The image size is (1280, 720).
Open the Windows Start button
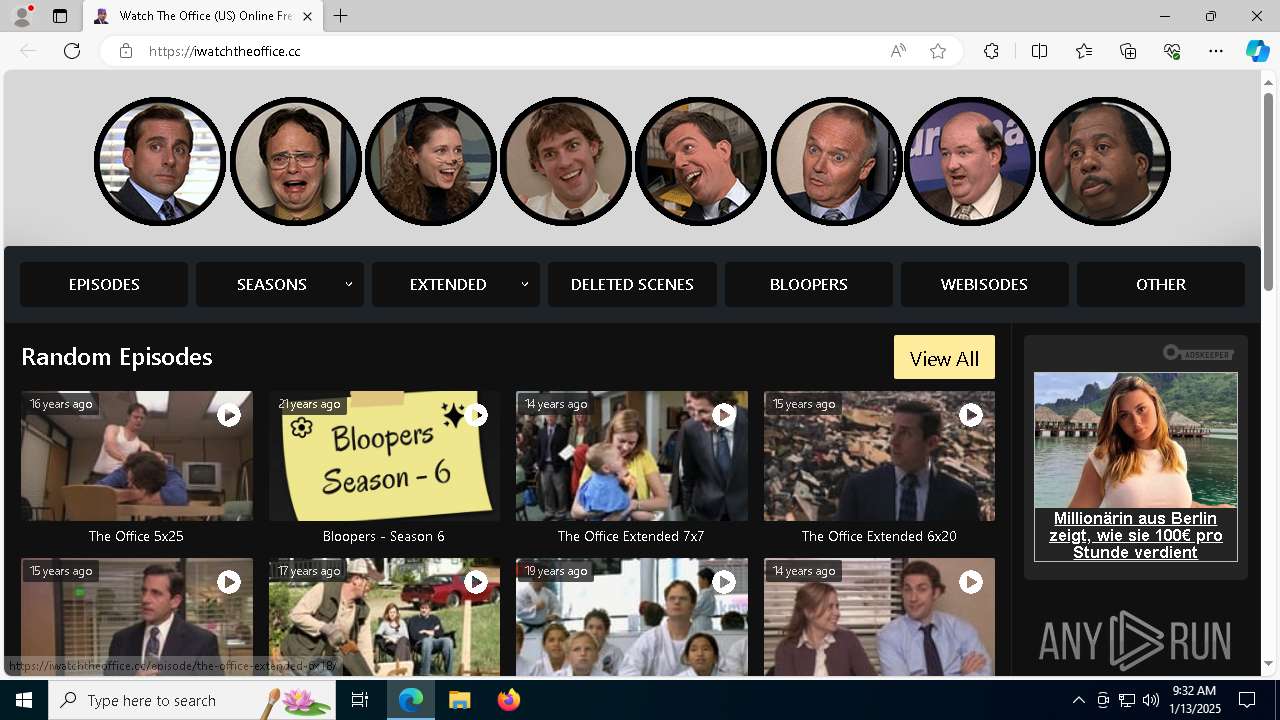click(x=24, y=700)
